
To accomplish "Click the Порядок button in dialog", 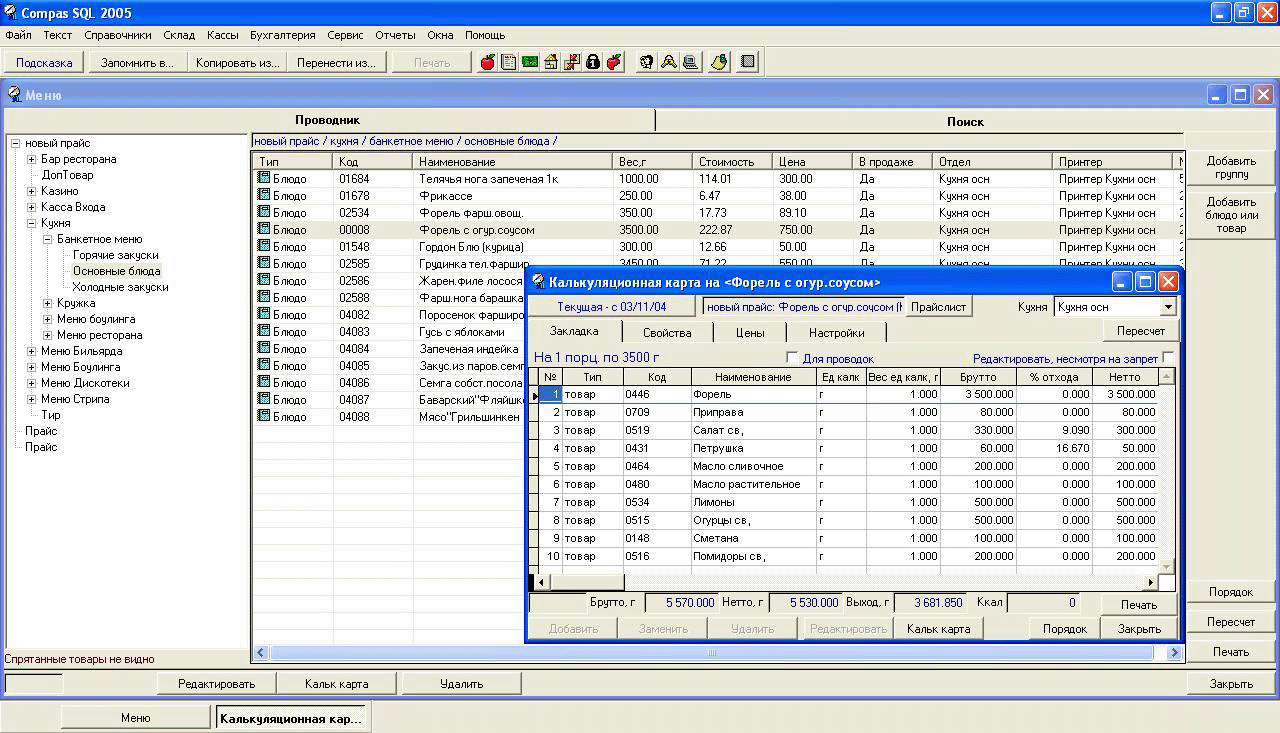I will [x=1064, y=629].
